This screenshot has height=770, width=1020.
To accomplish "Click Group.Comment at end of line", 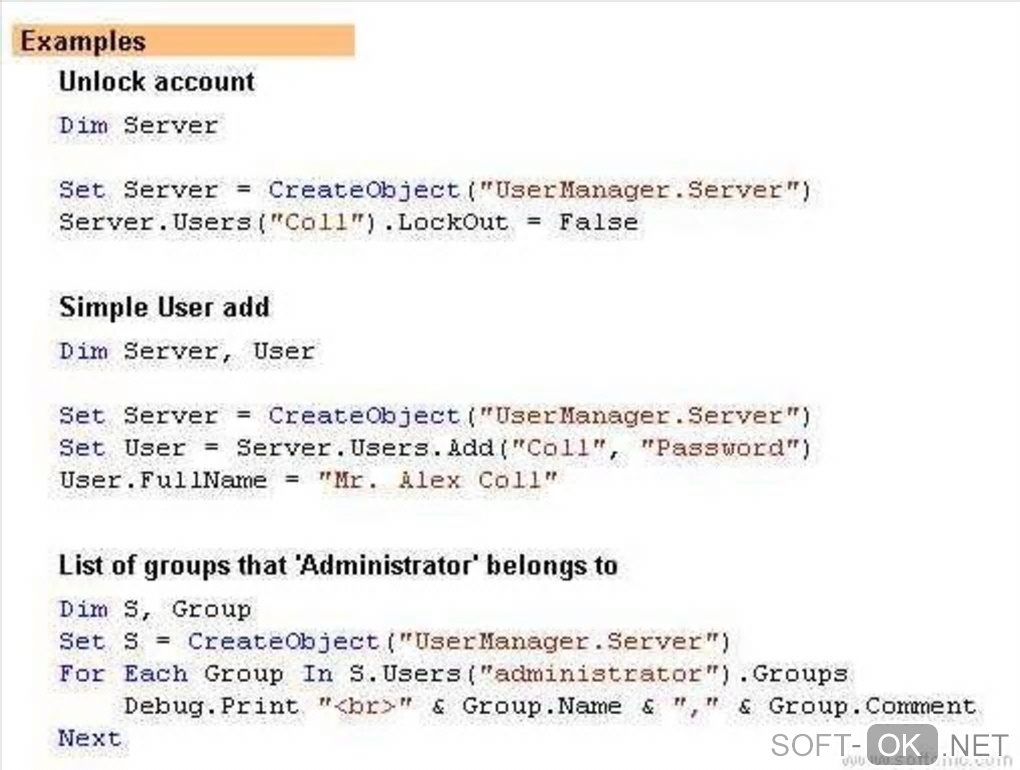I will coord(872,706).
